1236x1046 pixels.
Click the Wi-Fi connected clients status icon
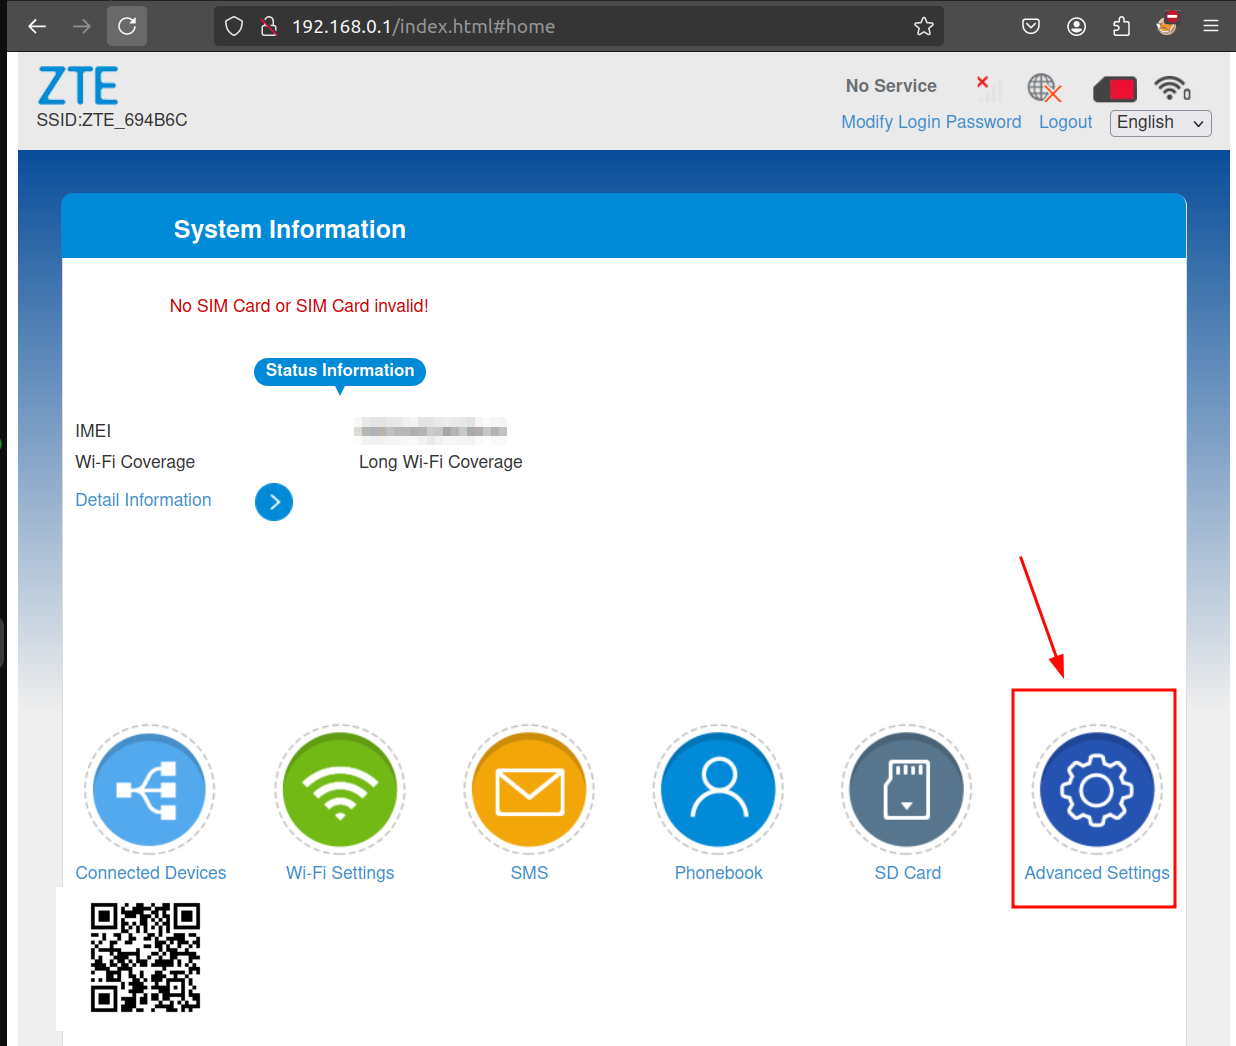click(x=1171, y=88)
